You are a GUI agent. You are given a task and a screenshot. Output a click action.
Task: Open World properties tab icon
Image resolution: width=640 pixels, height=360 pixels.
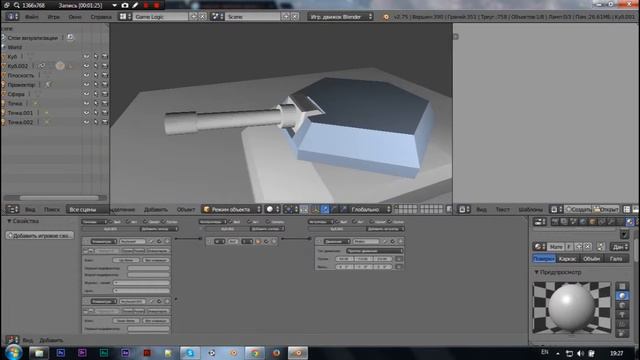point(583,222)
